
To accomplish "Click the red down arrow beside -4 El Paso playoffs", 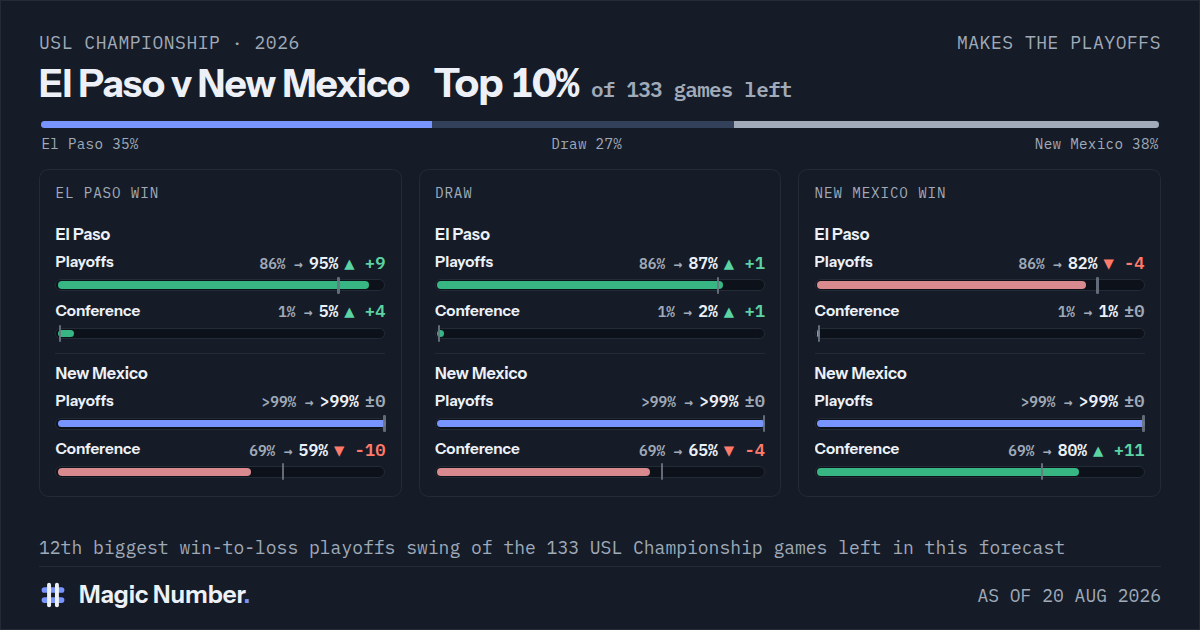I will click(x=1108, y=264).
